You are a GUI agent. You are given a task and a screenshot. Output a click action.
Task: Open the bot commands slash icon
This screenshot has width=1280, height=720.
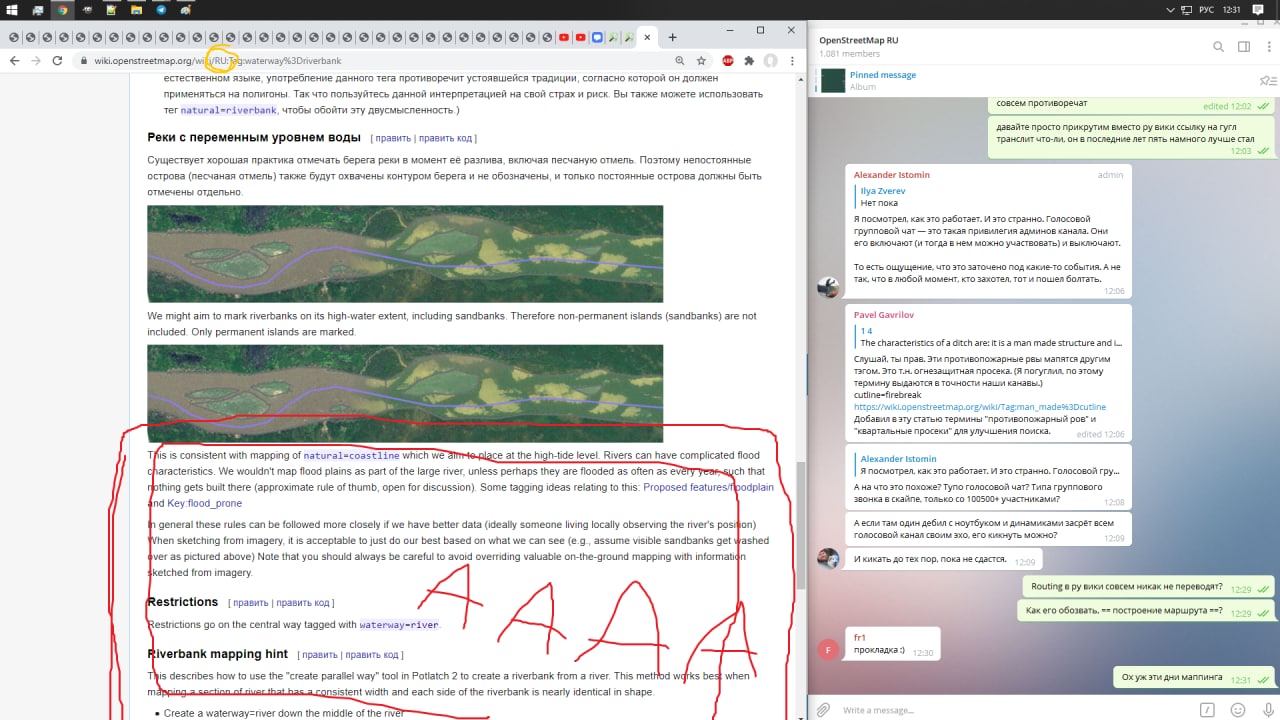pos(1208,710)
